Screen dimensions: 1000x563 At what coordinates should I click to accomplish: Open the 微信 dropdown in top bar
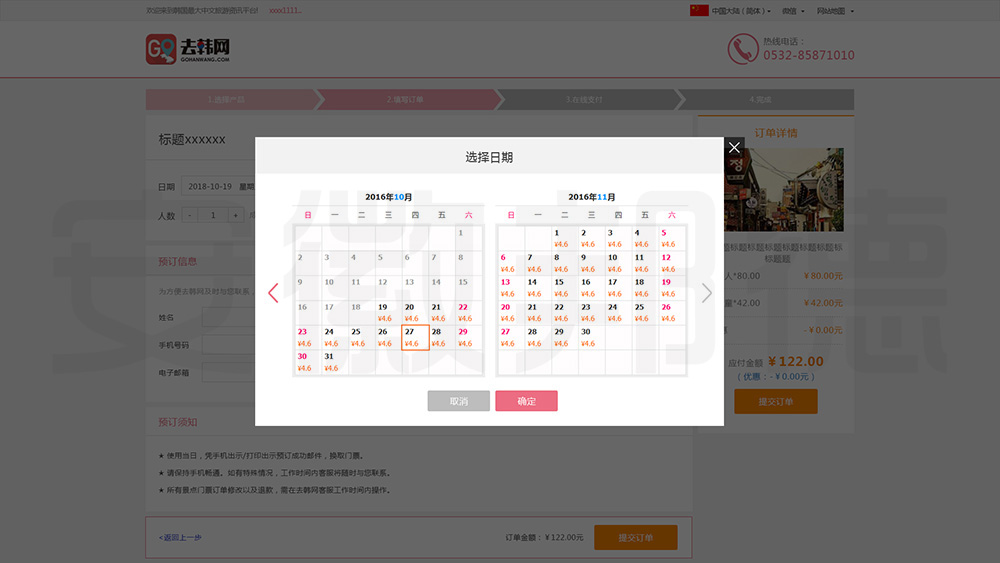(x=792, y=11)
